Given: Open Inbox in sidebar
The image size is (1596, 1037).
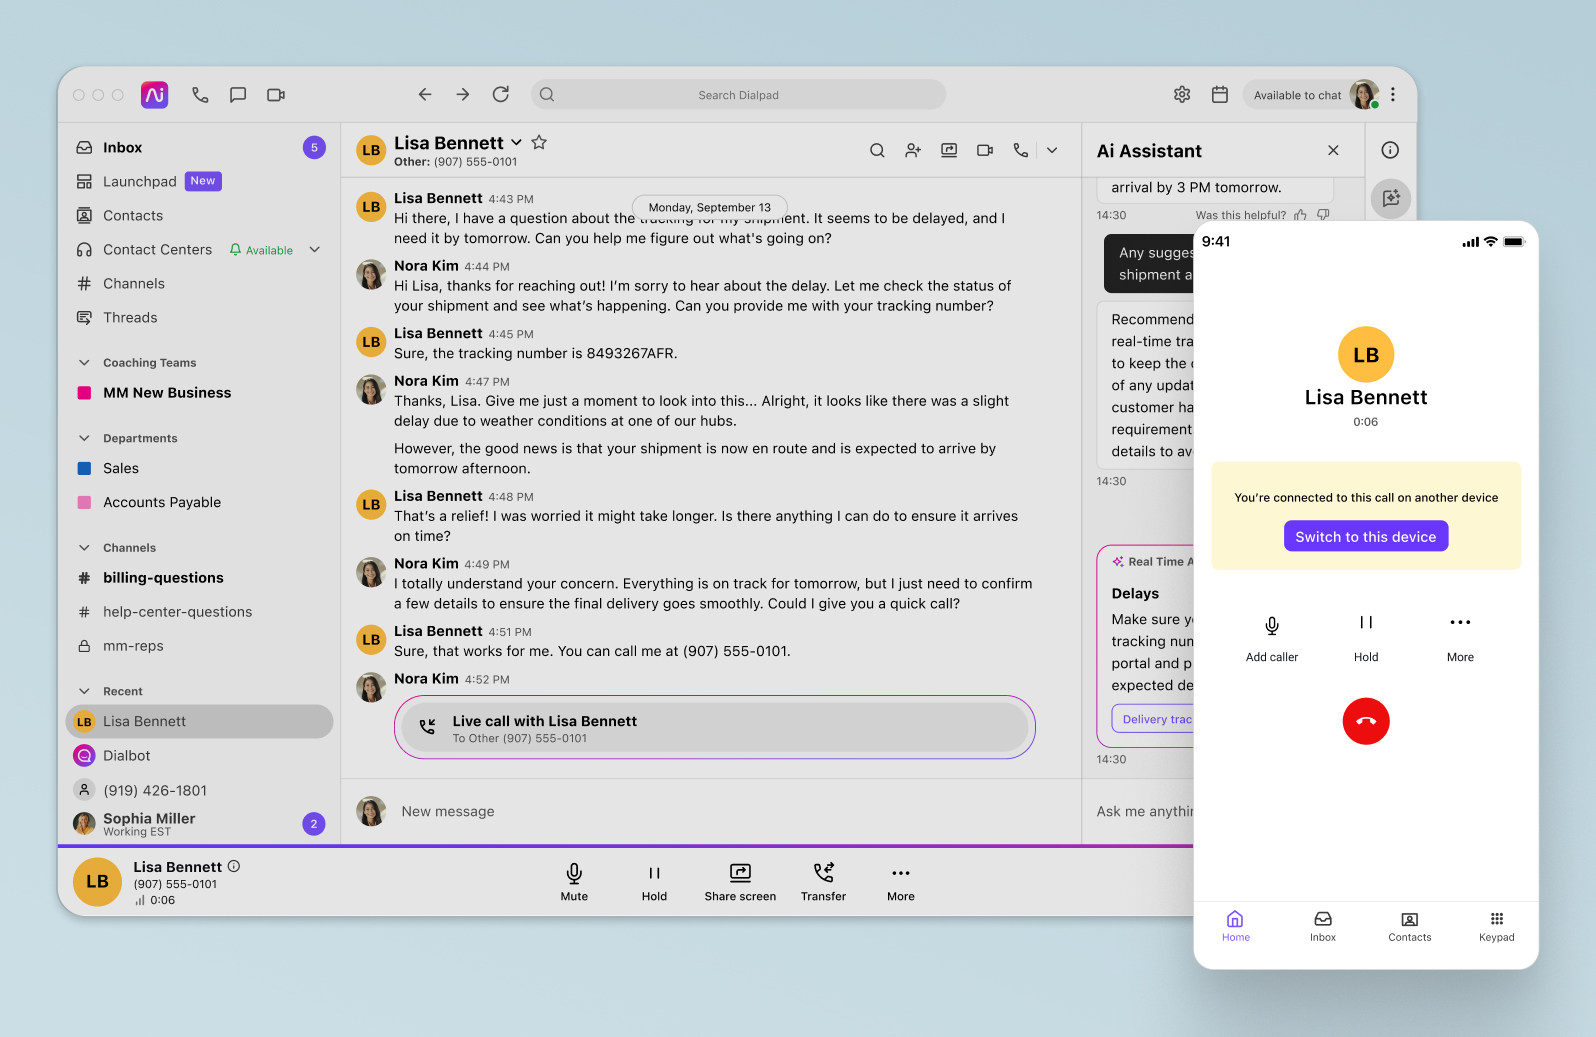Looking at the screenshot, I should [x=200, y=147].
